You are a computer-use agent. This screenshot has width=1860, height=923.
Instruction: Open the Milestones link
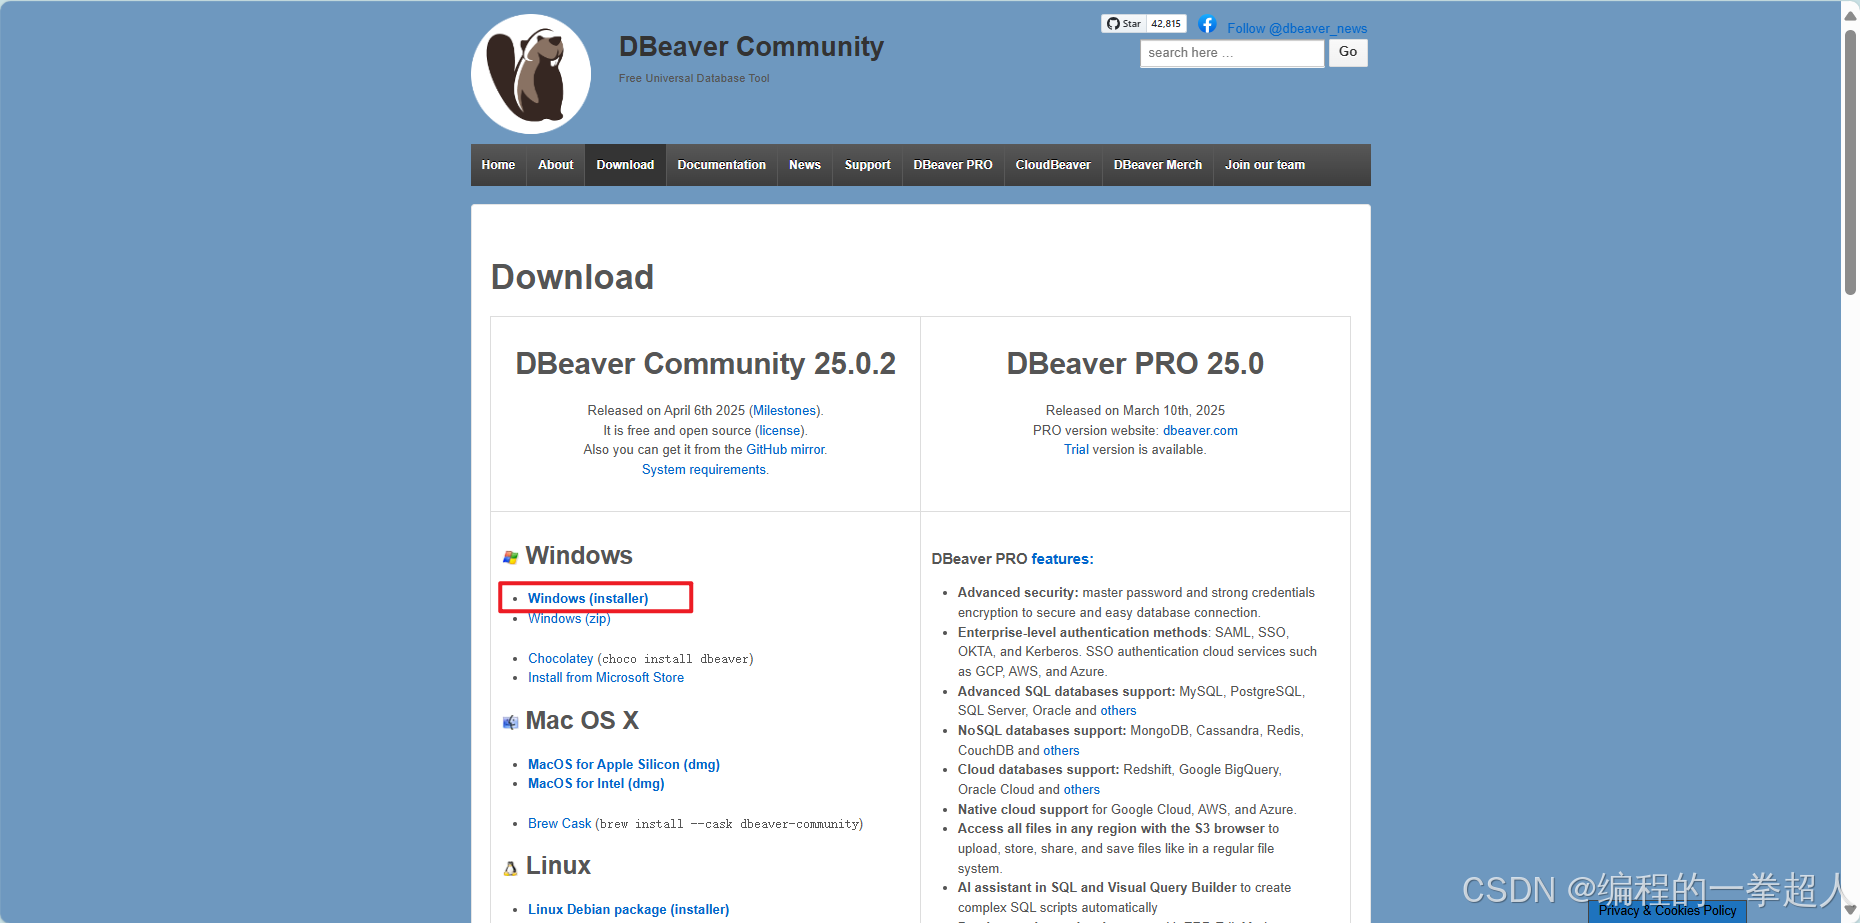(785, 411)
